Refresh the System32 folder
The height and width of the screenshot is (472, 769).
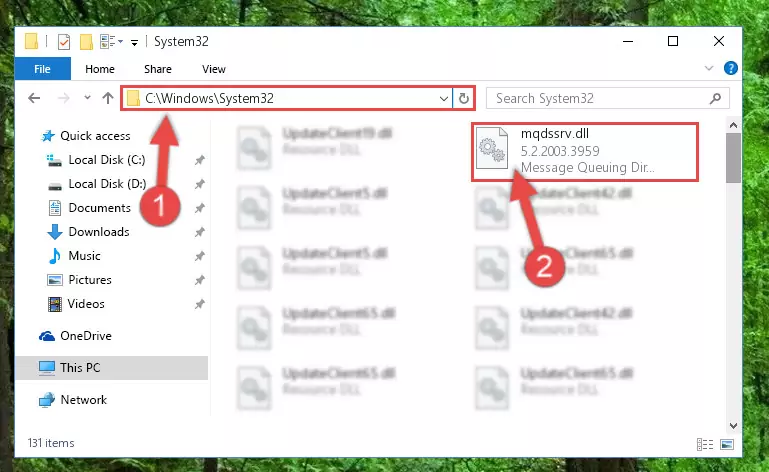pyautogui.click(x=463, y=99)
